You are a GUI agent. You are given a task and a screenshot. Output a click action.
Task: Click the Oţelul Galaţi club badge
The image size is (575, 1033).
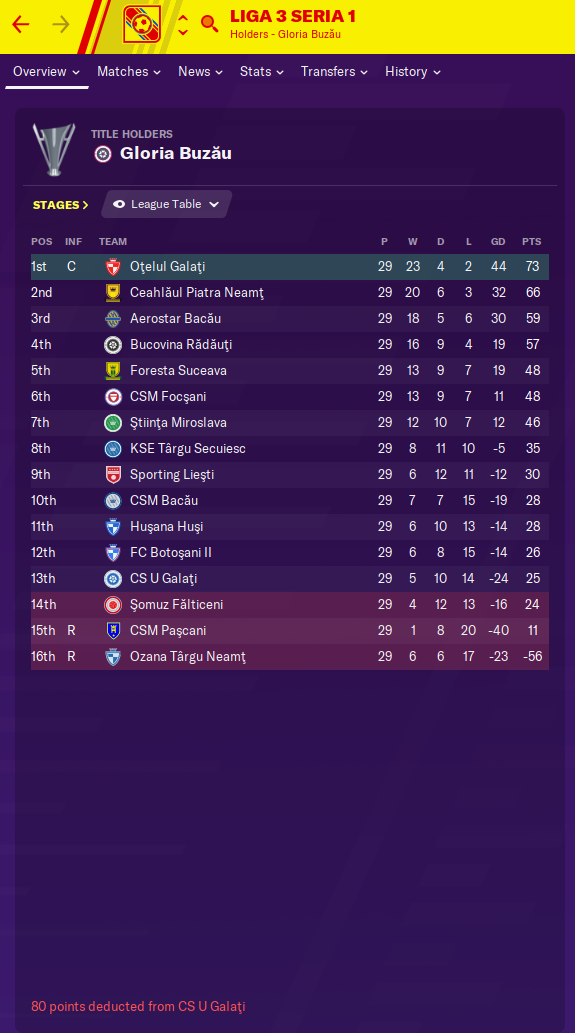tap(113, 267)
